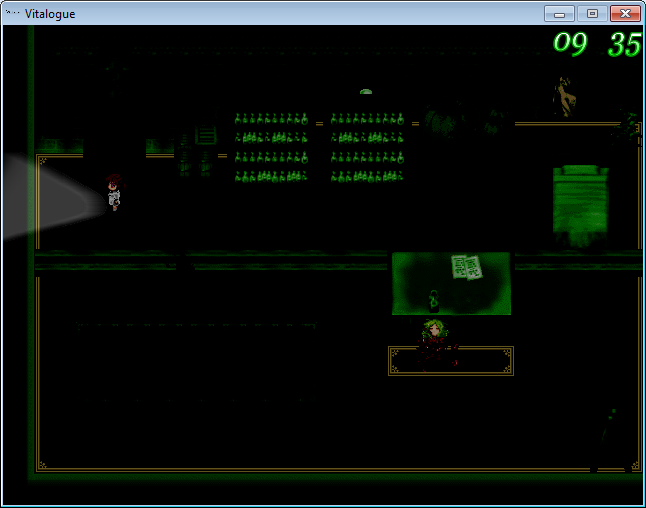The image size is (646, 508).
Task: Click the countdown timer seconds 35
Action: (625, 44)
